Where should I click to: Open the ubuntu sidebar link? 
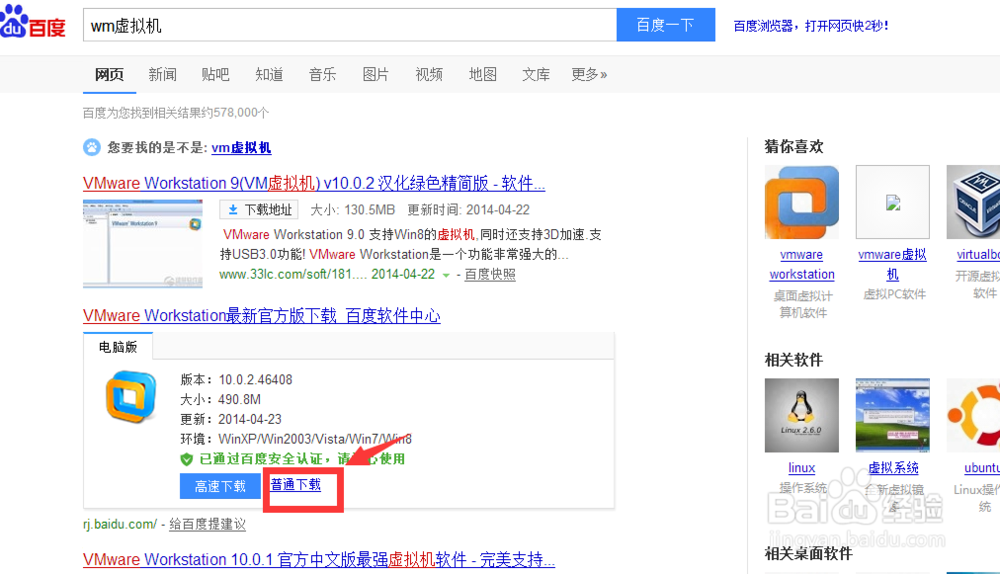982,468
